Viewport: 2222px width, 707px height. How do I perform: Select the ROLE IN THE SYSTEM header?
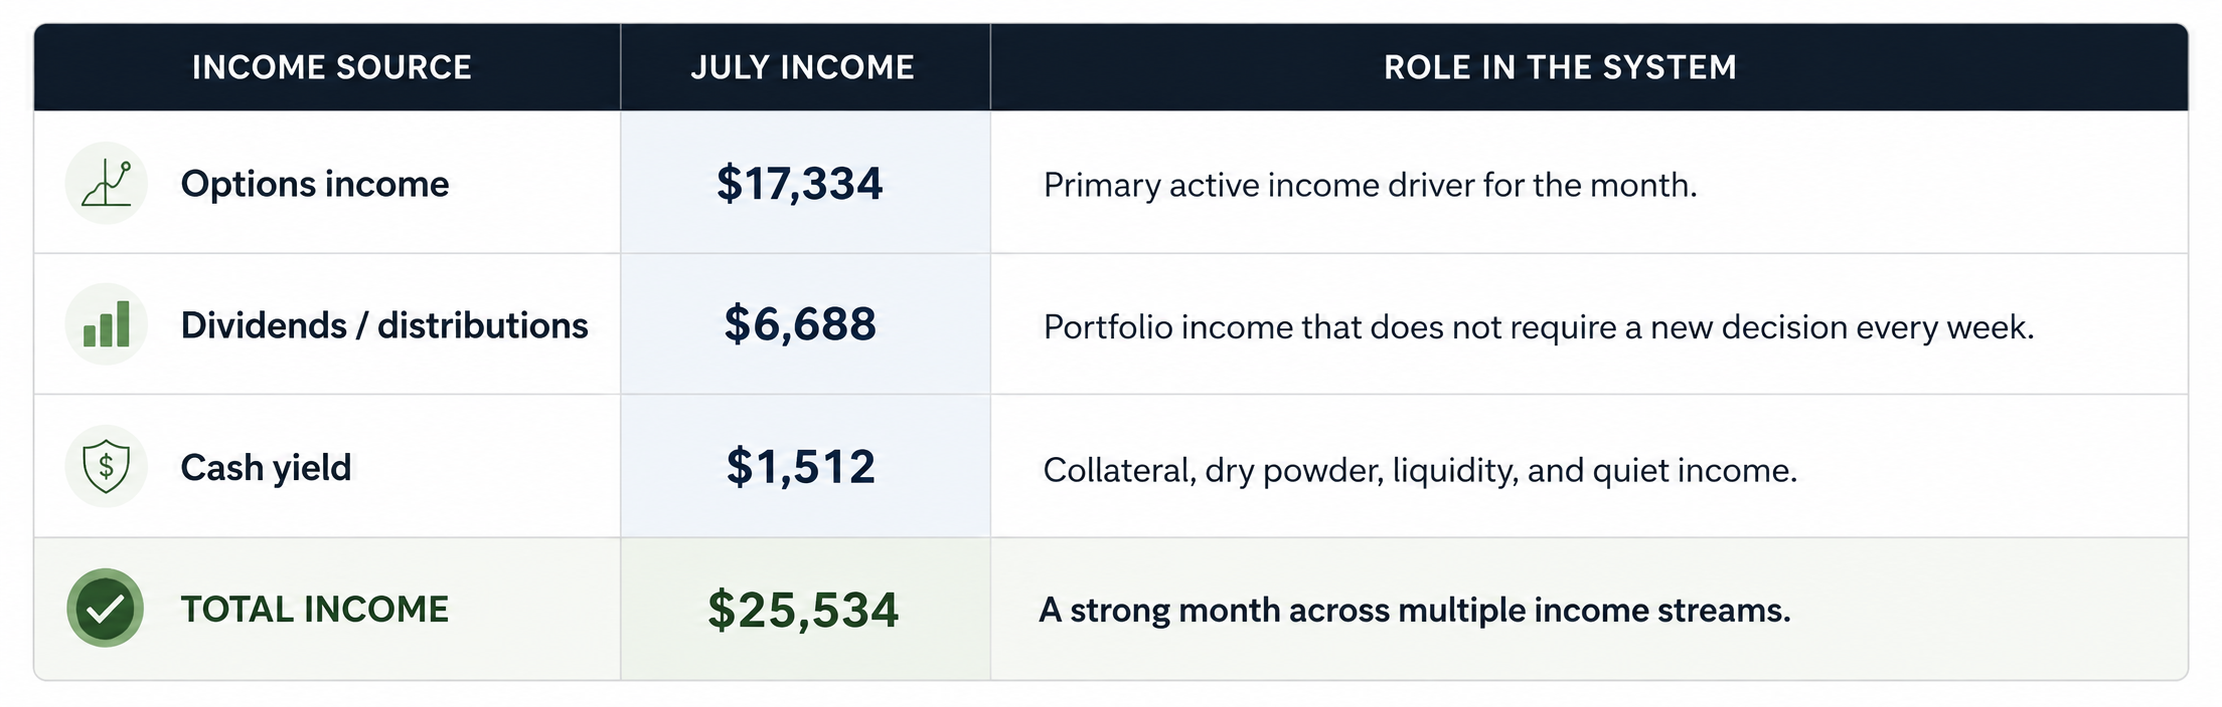(1560, 67)
